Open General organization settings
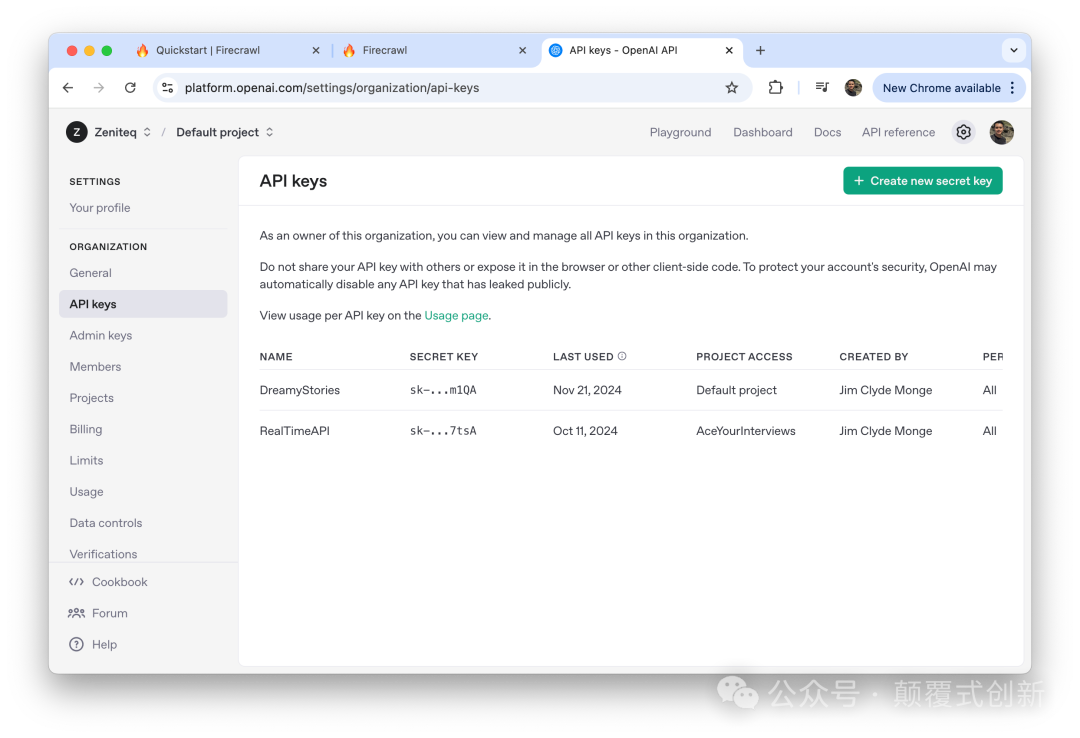Image resolution: width=1080 pixels, height=738 pixels. [90, 273]
